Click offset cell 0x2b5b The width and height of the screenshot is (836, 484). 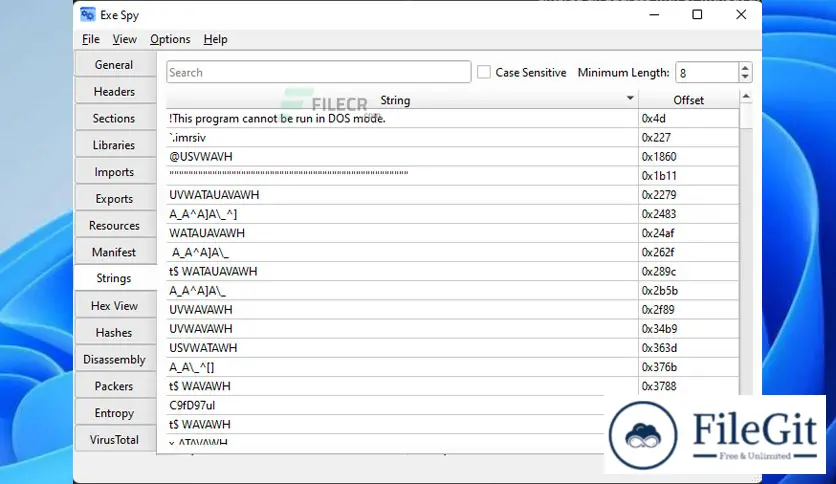coord(688,291)
